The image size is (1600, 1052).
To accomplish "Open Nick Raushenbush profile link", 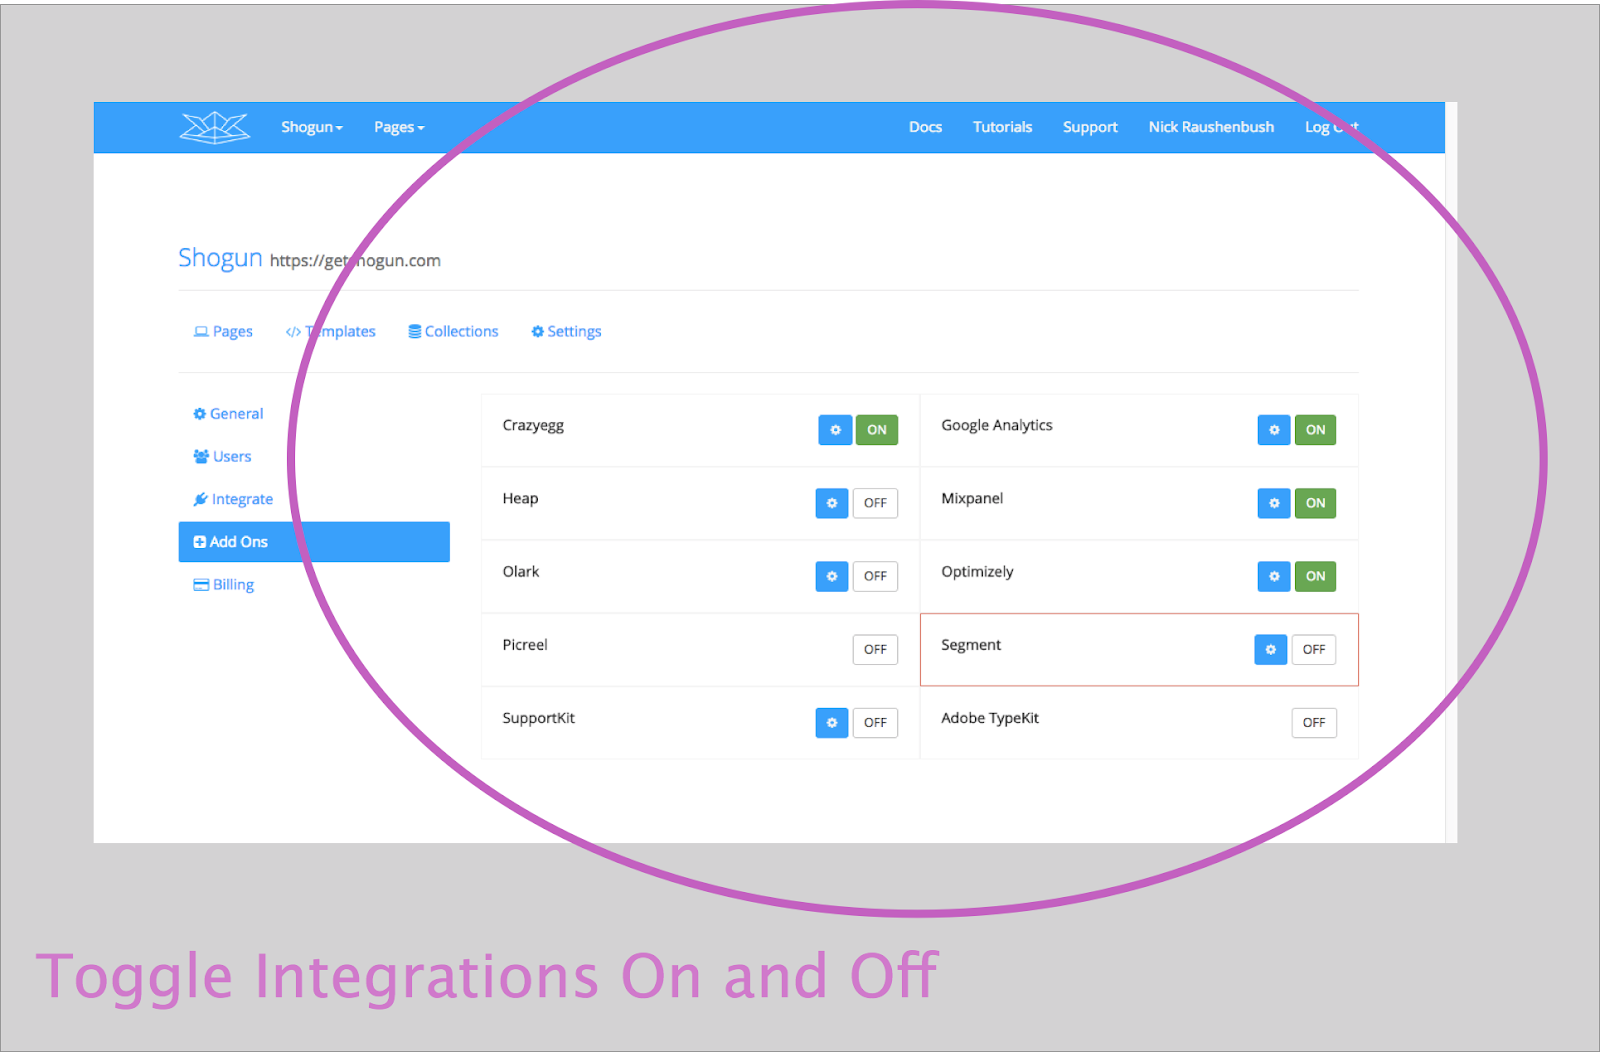I will (1211, 127).
